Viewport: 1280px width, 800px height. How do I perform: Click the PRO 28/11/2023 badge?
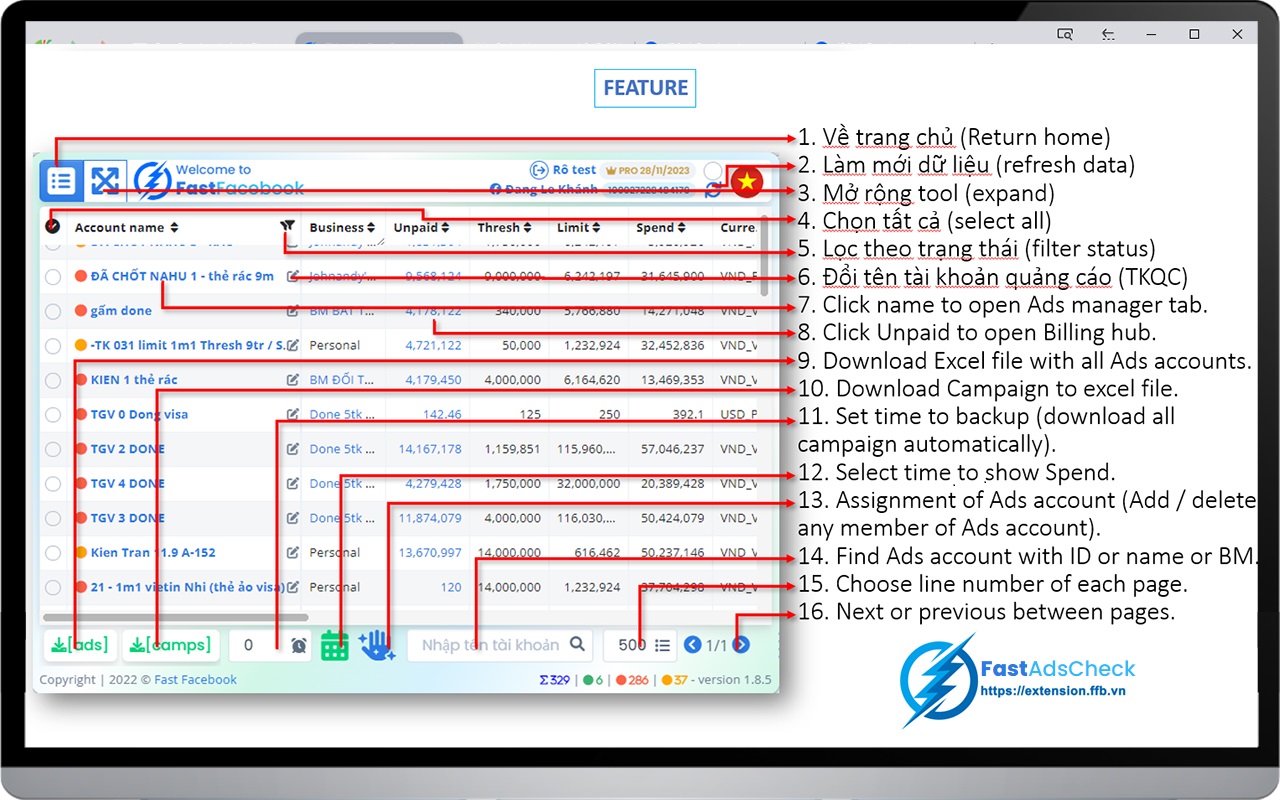click(648, 171)
